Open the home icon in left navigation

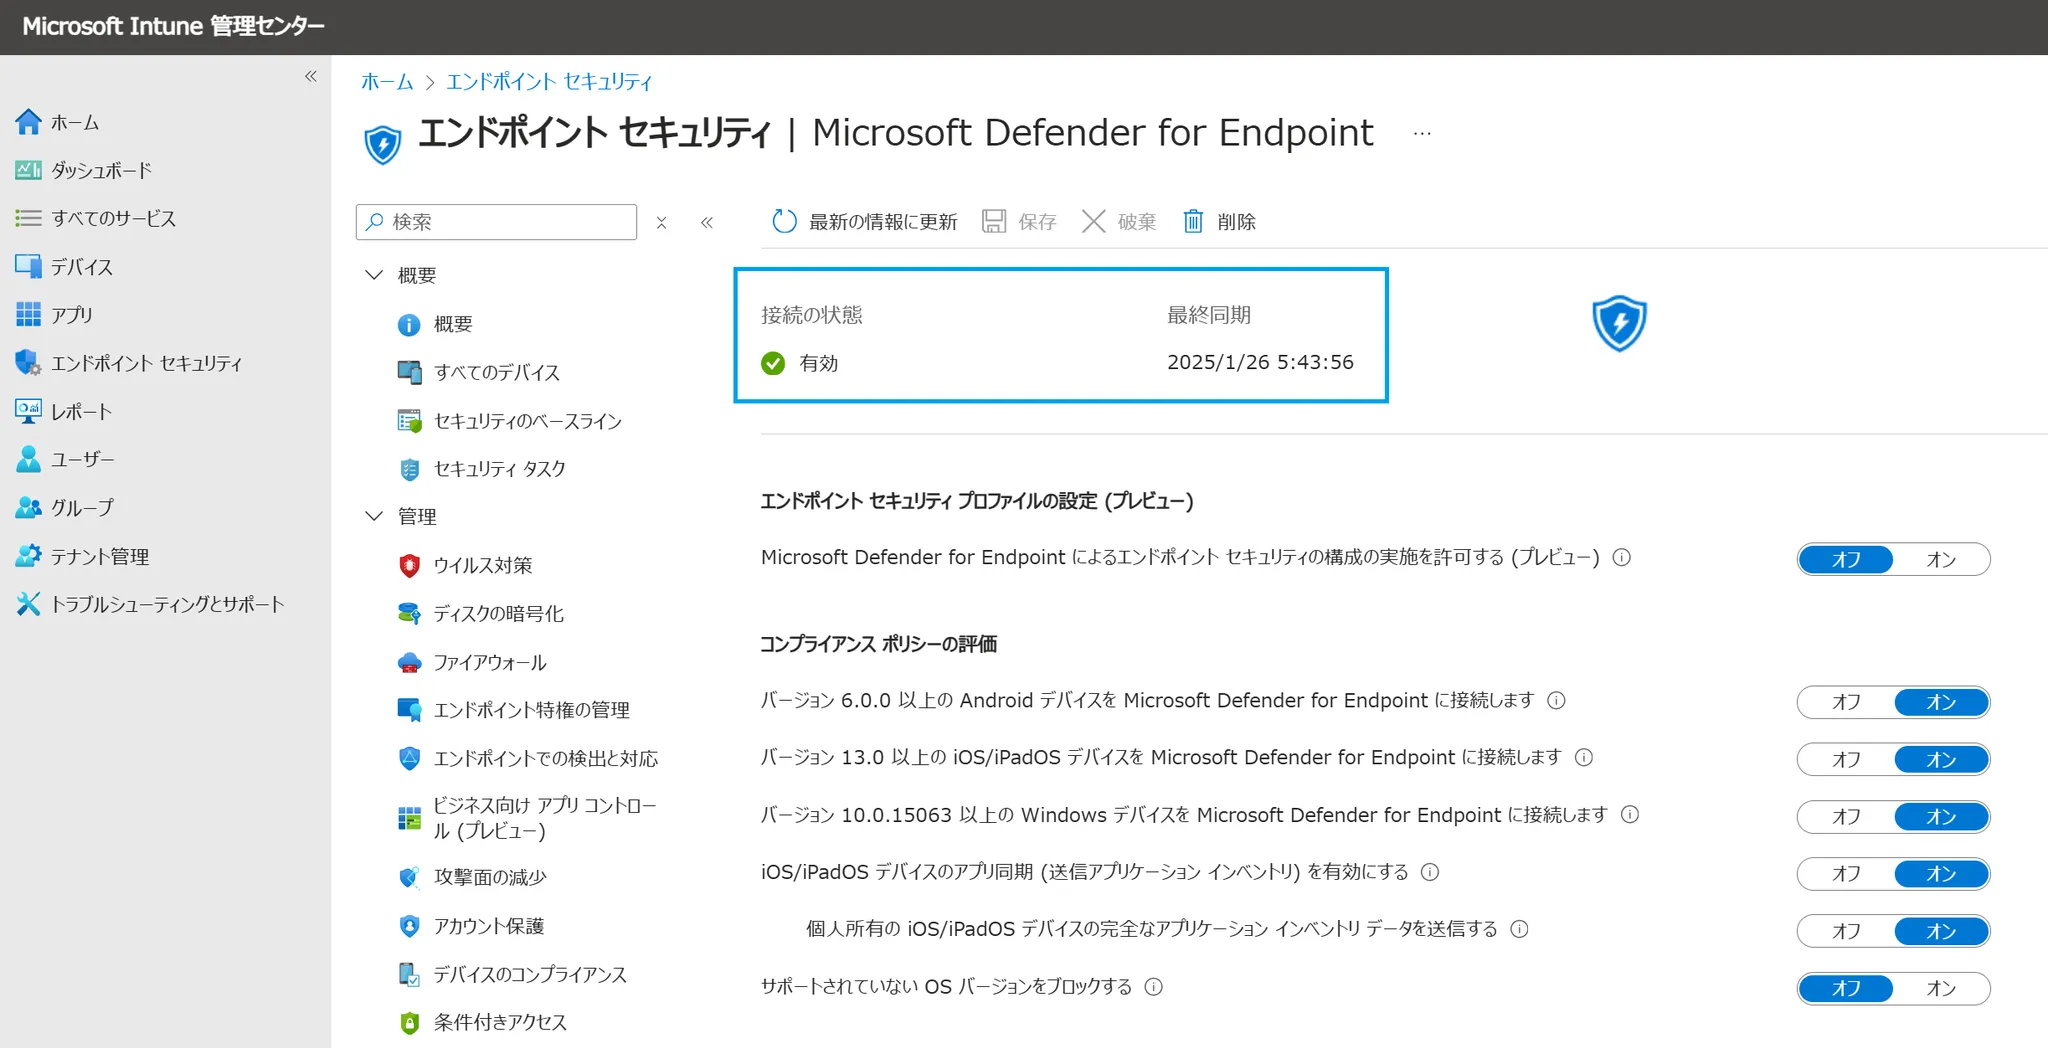[x=28, y=122]
